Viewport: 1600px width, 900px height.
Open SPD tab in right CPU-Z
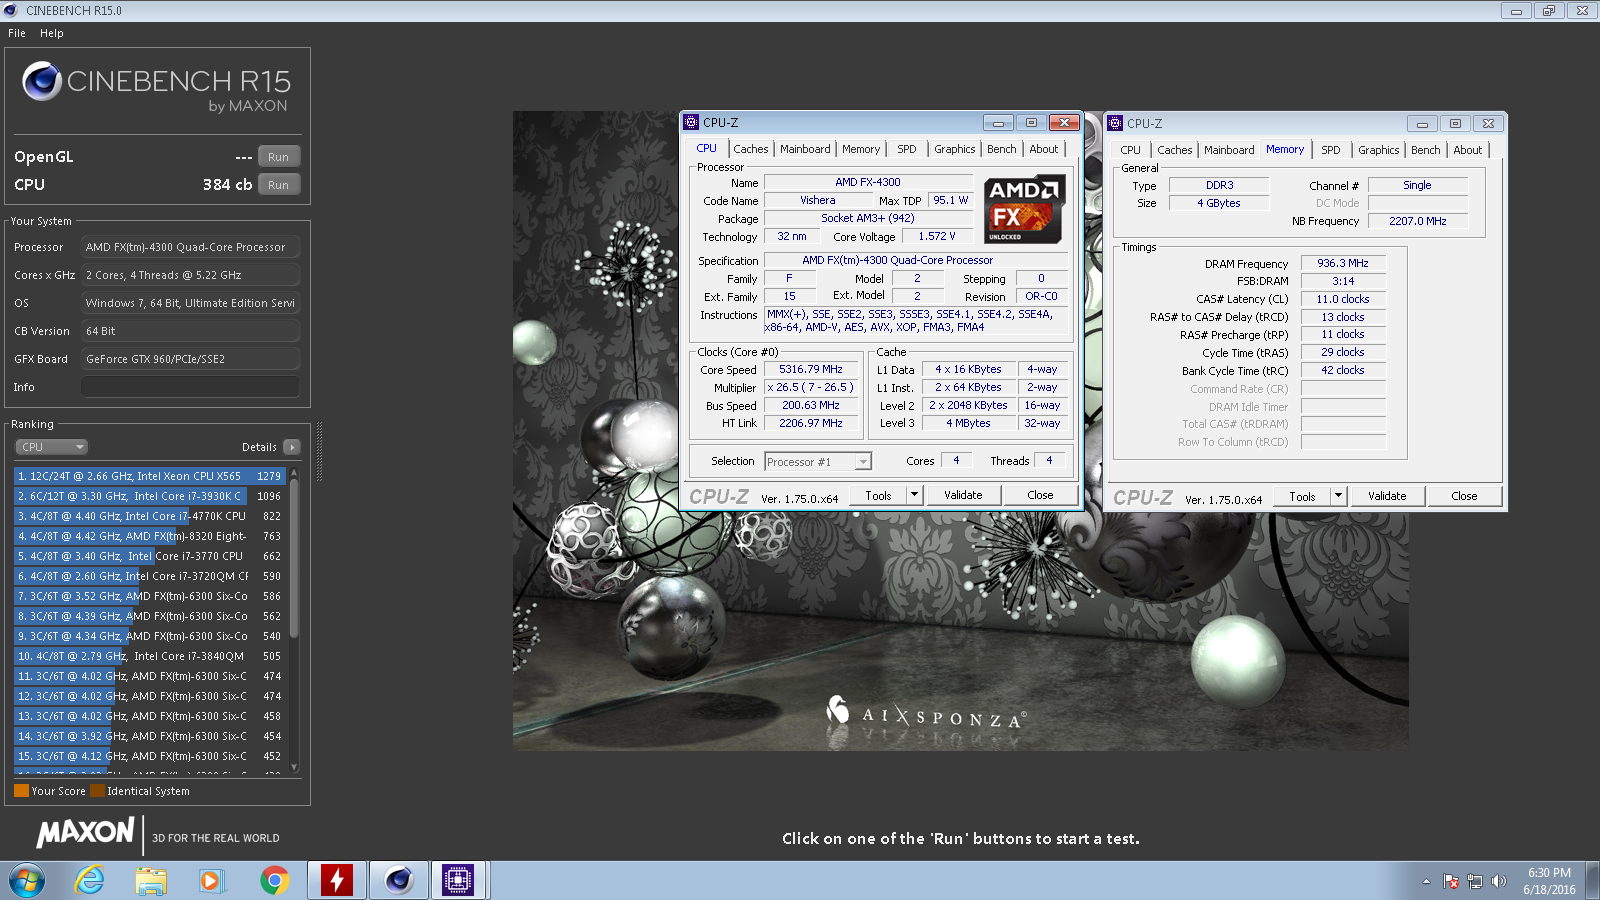pos(1331,150)
